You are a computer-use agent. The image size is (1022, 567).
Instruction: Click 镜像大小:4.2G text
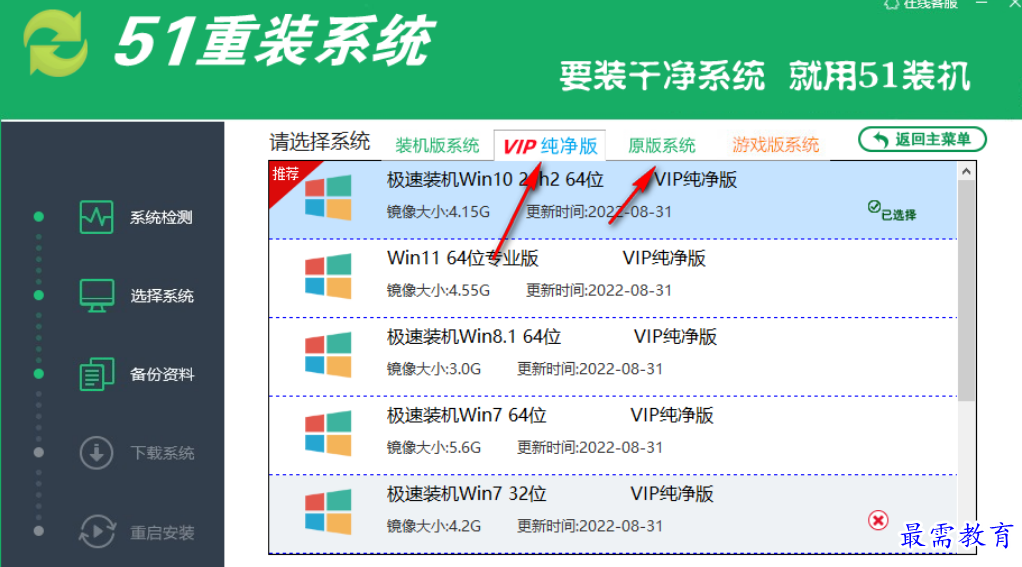coord(433,526)
